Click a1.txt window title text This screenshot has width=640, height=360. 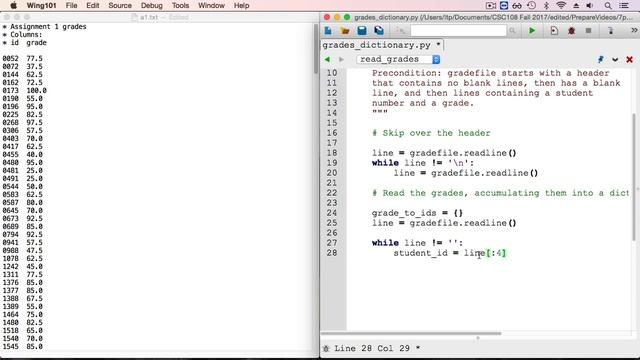tap(149, 17)
